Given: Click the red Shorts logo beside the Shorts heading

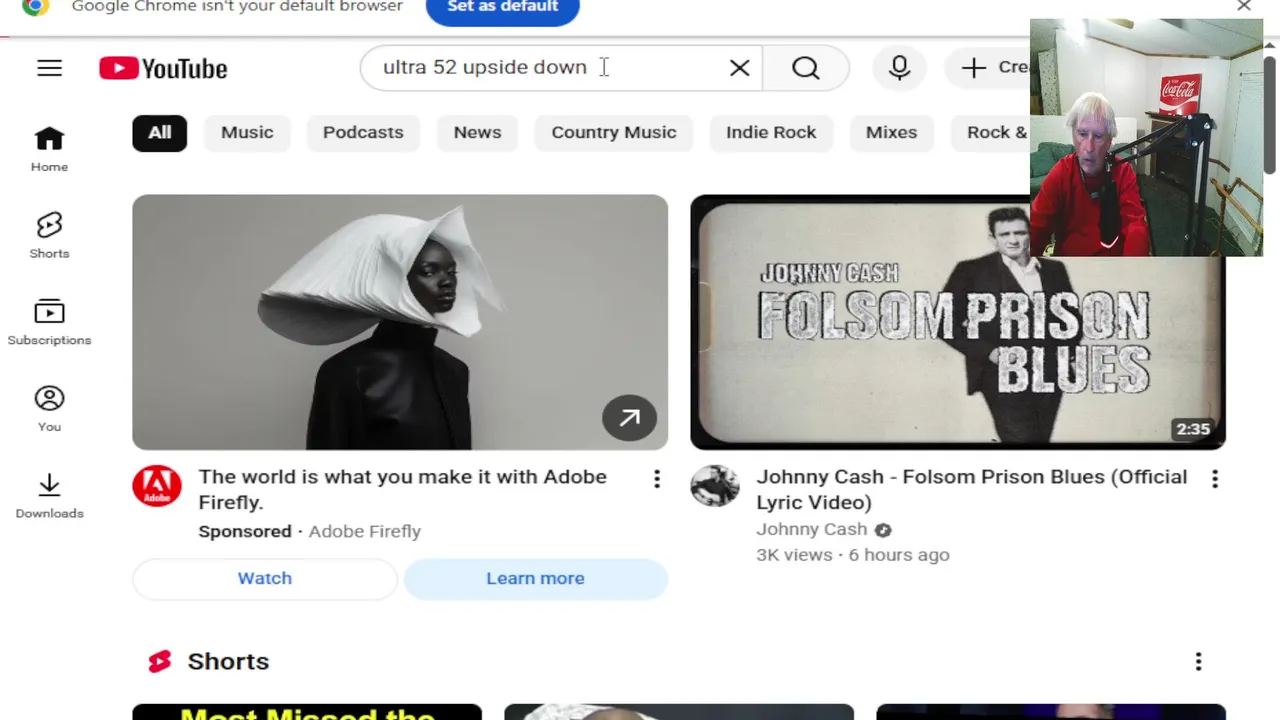Looking at the screenshot, I should coord(160,661).
